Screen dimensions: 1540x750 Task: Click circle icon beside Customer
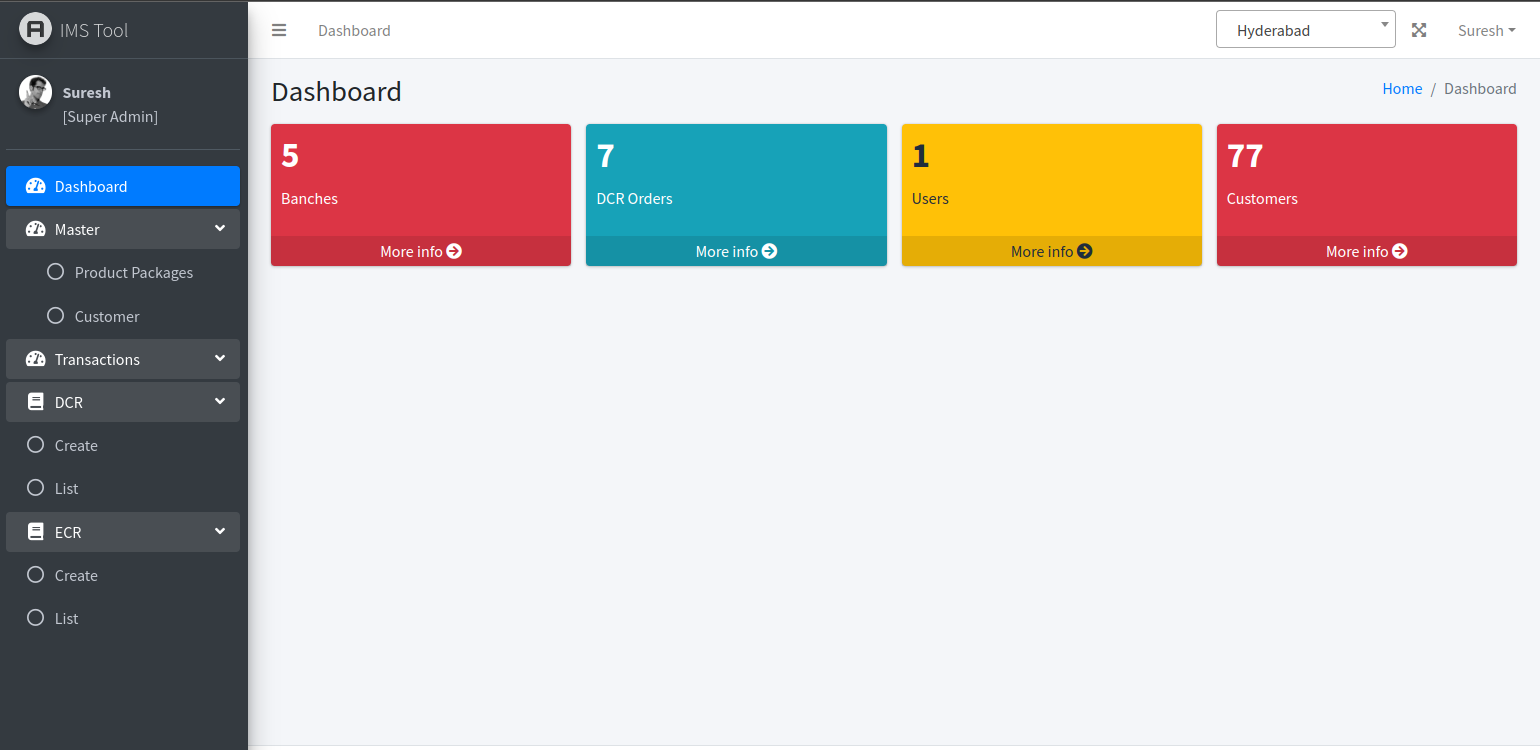coord(55,316)
